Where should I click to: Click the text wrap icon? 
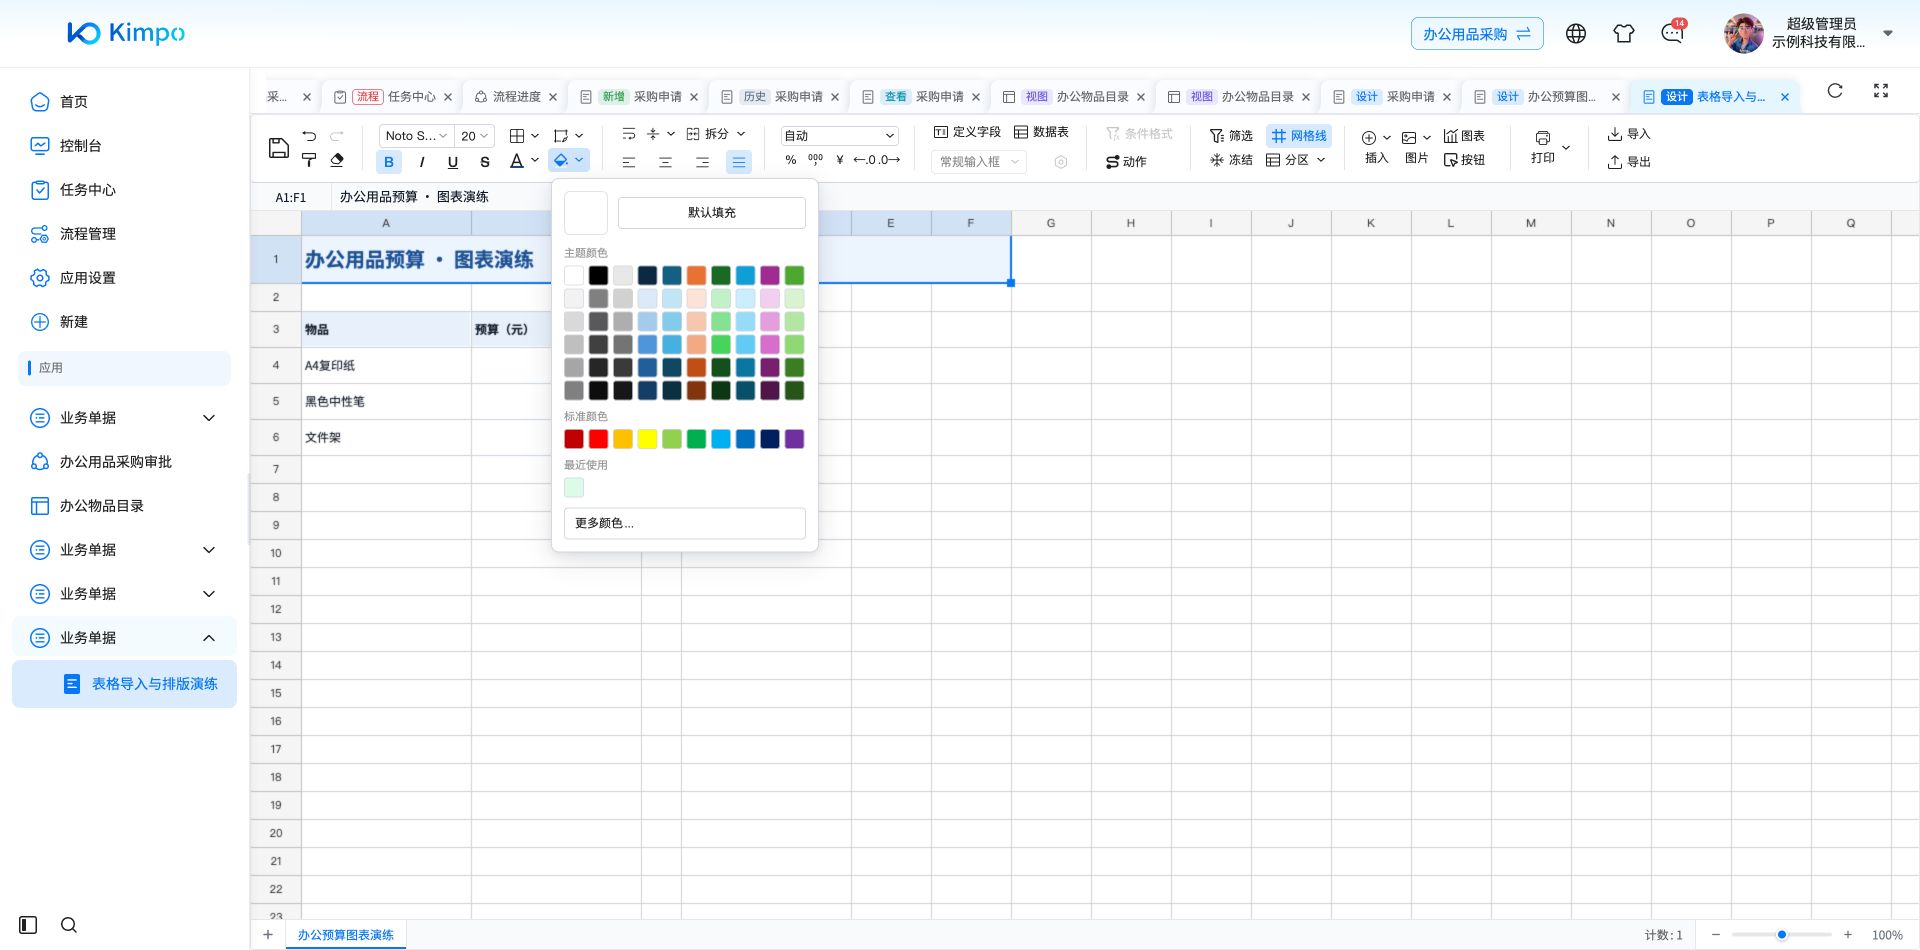(x=629, y=134)
